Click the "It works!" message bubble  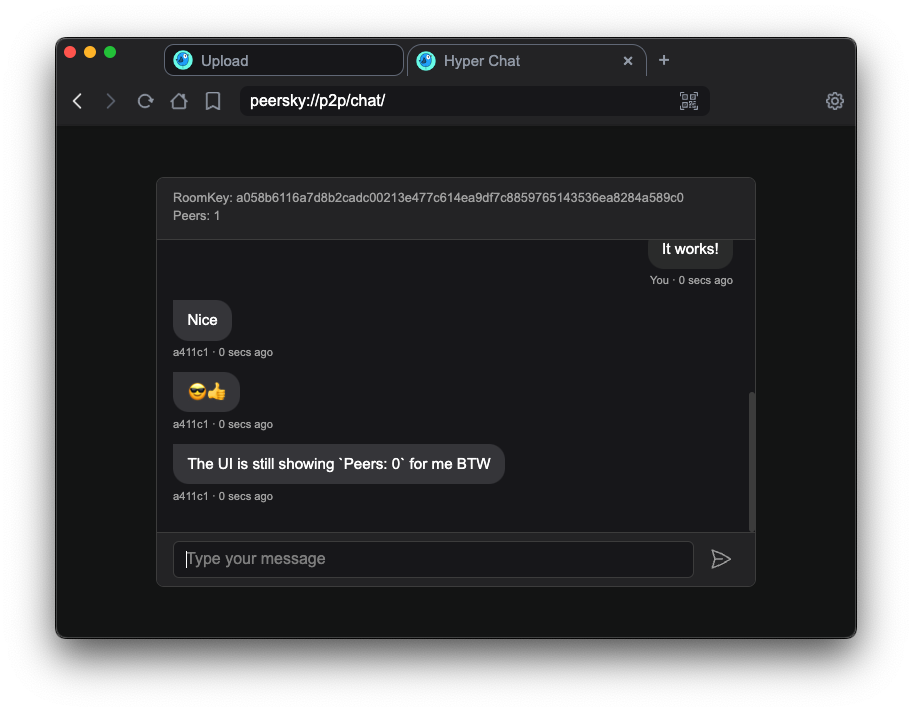690,250
